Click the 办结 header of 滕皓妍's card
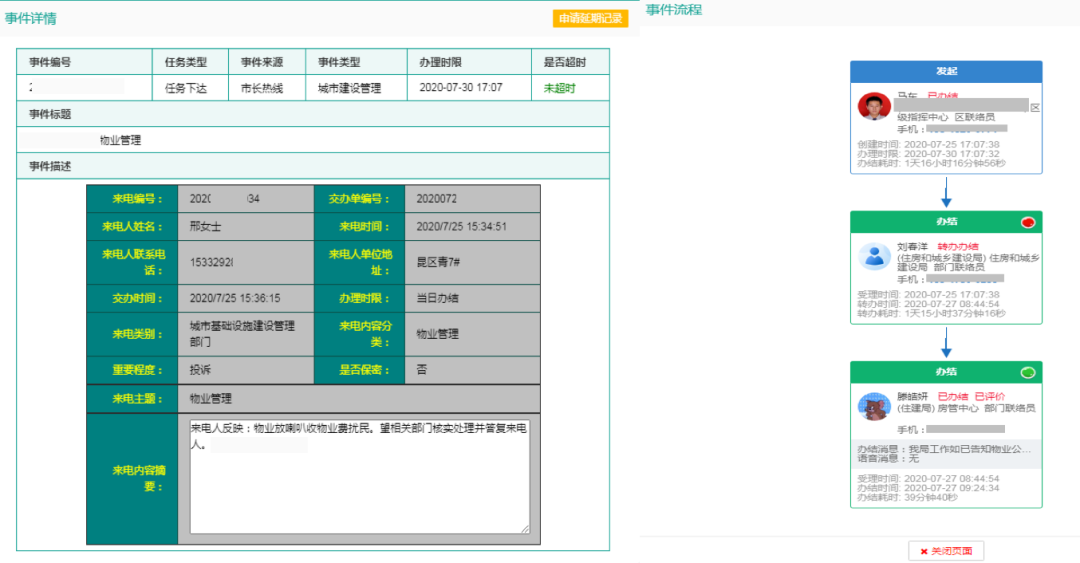 click(946, 372)
